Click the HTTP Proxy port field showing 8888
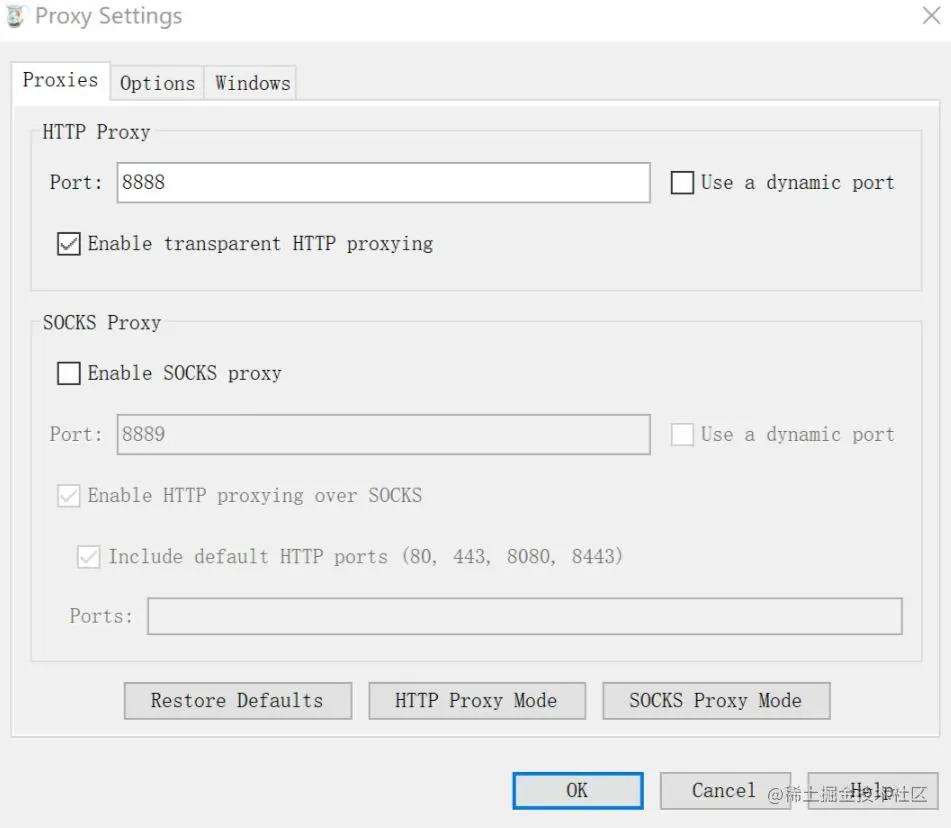 383,183
